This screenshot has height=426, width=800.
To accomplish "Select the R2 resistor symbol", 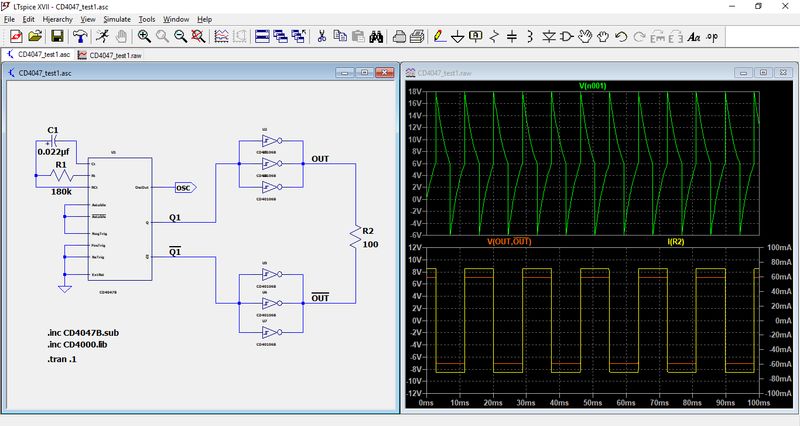I will click(x=355, y=238).
